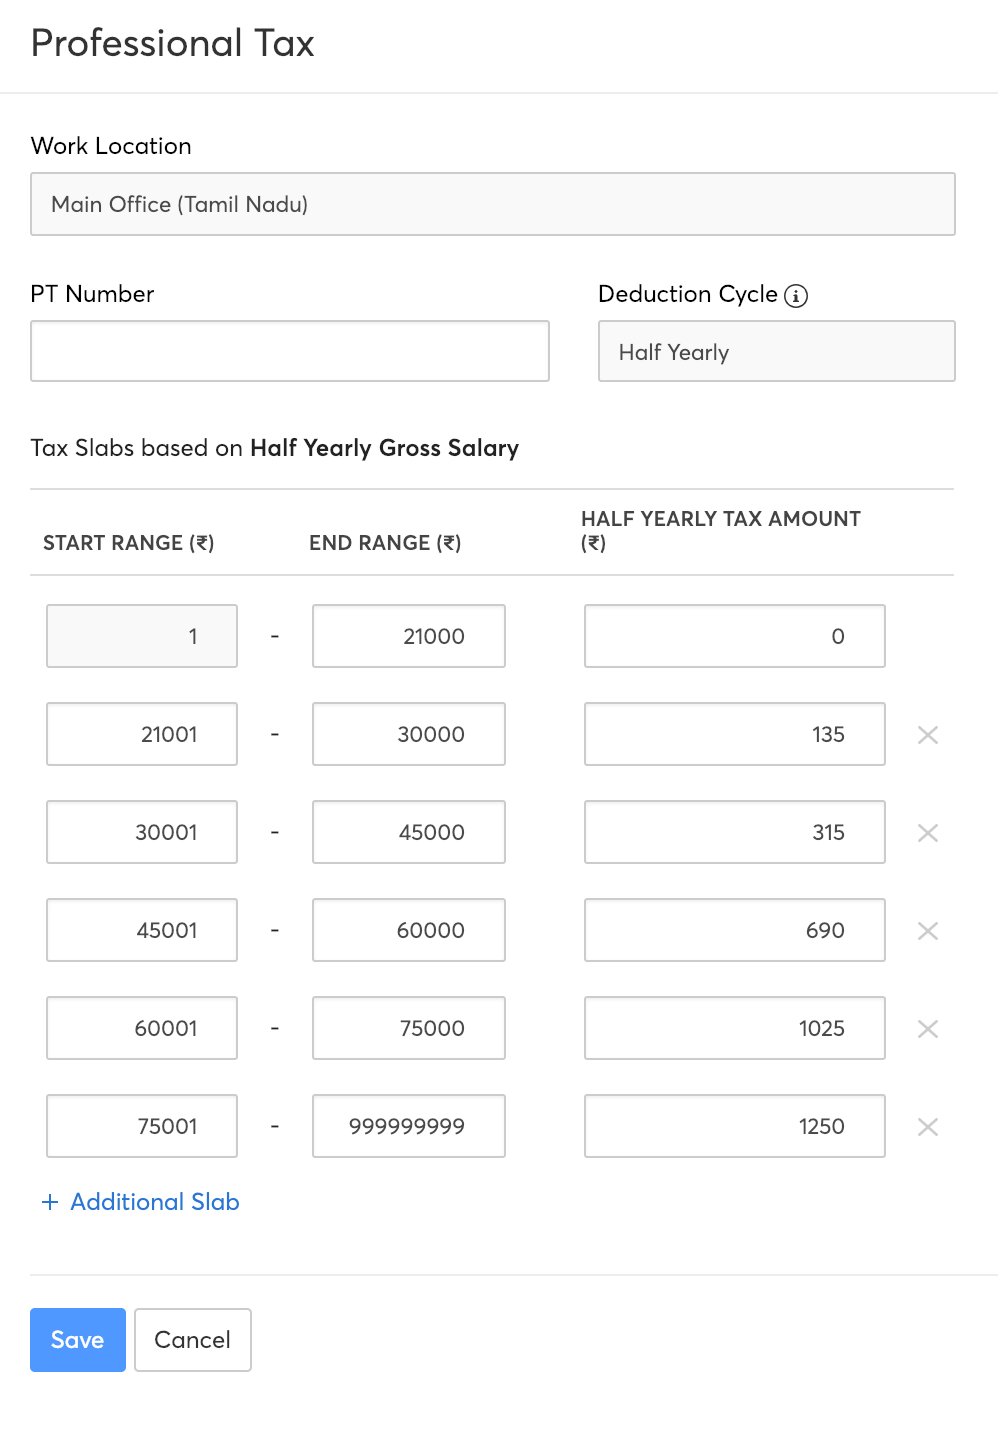The image size is (998, 1440).
Task: Click the start range field 60001
Action: coord(142,1028)
